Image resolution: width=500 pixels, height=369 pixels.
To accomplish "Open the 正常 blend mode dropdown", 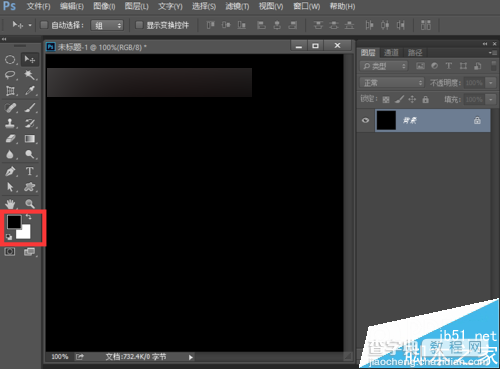I will click(x=392, y=83).
